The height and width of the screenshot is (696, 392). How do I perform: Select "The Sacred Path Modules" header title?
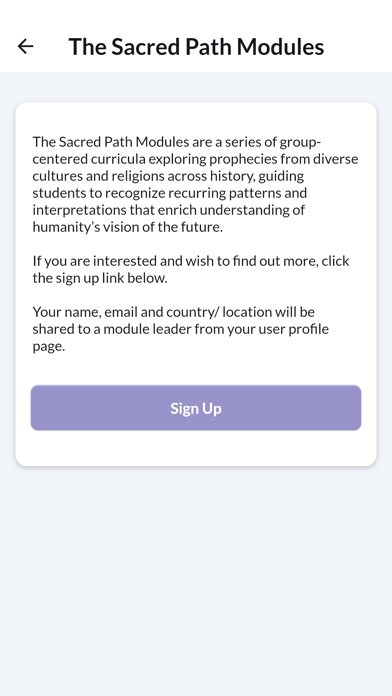(x=196, y=47)
